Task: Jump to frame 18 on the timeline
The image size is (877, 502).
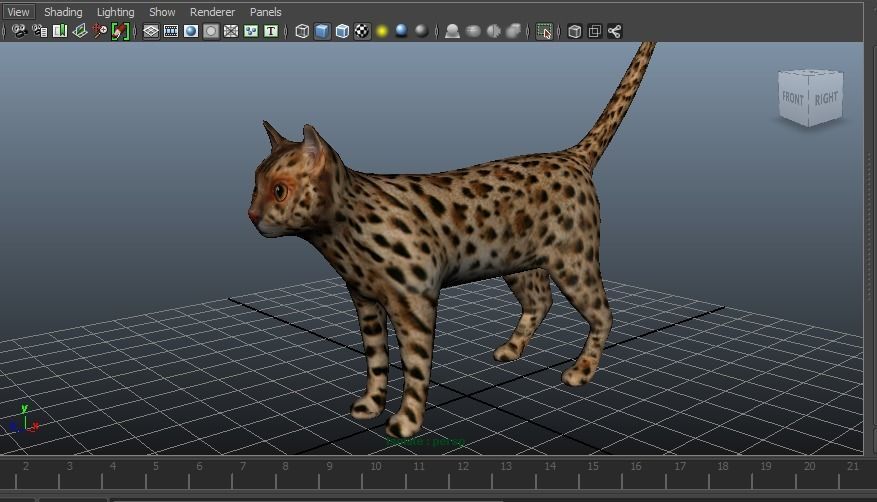Action: (x=723, y=466)
